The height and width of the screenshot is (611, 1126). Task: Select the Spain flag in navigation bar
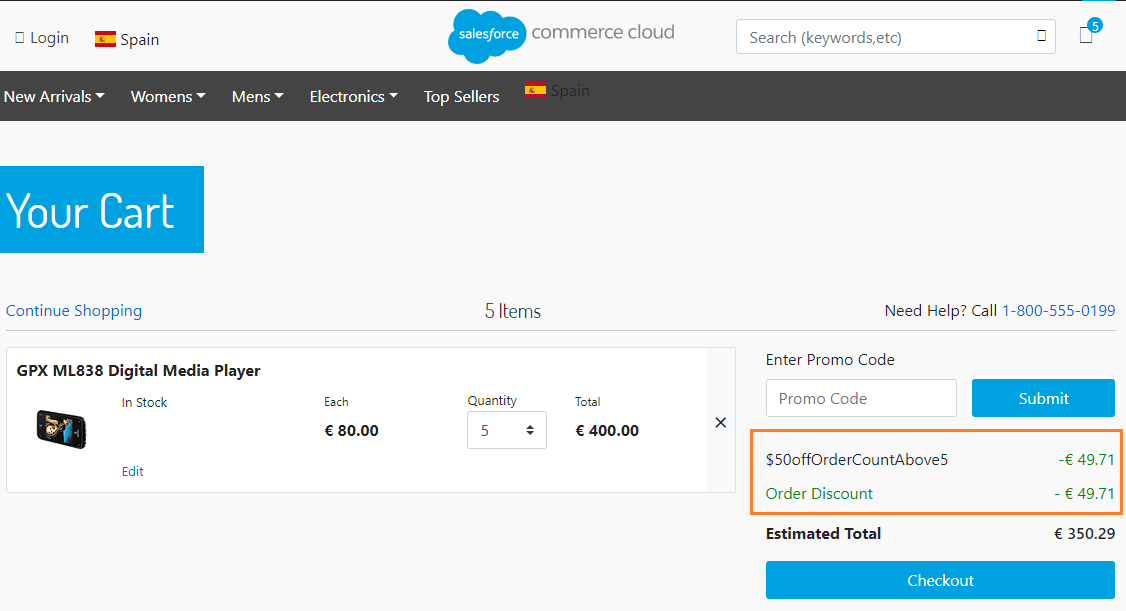pos(535,90)
